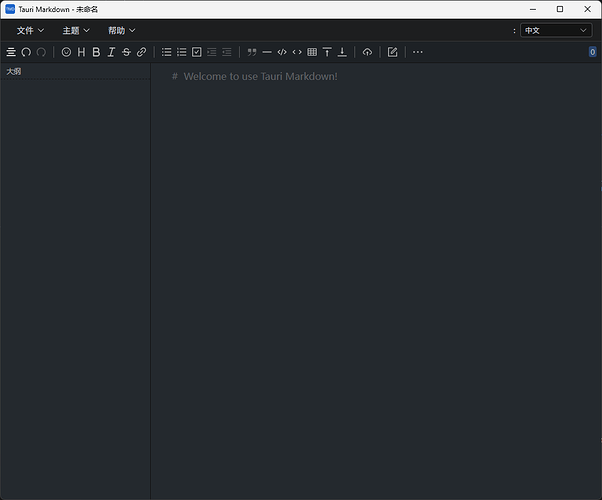Screen dimensions: 602x500
Task: Insert an ordered numbered list
Action: click(x=182, y=52)
